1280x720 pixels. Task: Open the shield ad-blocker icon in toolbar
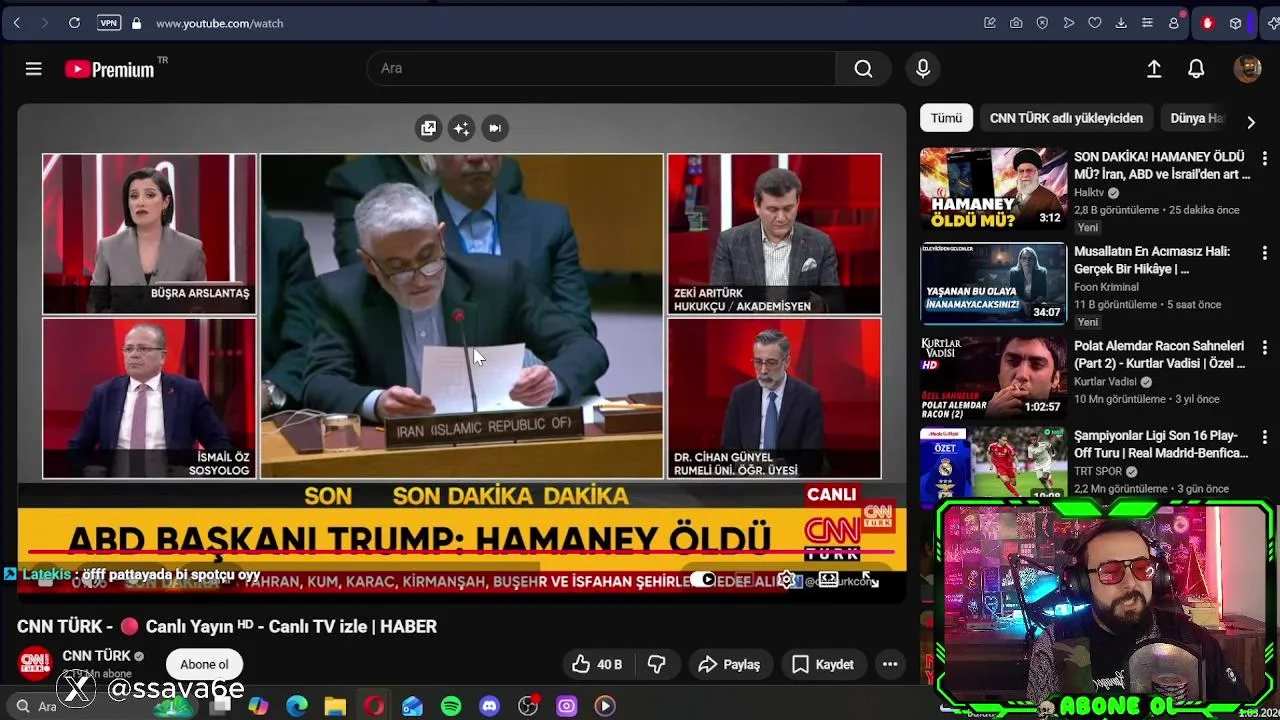click(1042, 23)
